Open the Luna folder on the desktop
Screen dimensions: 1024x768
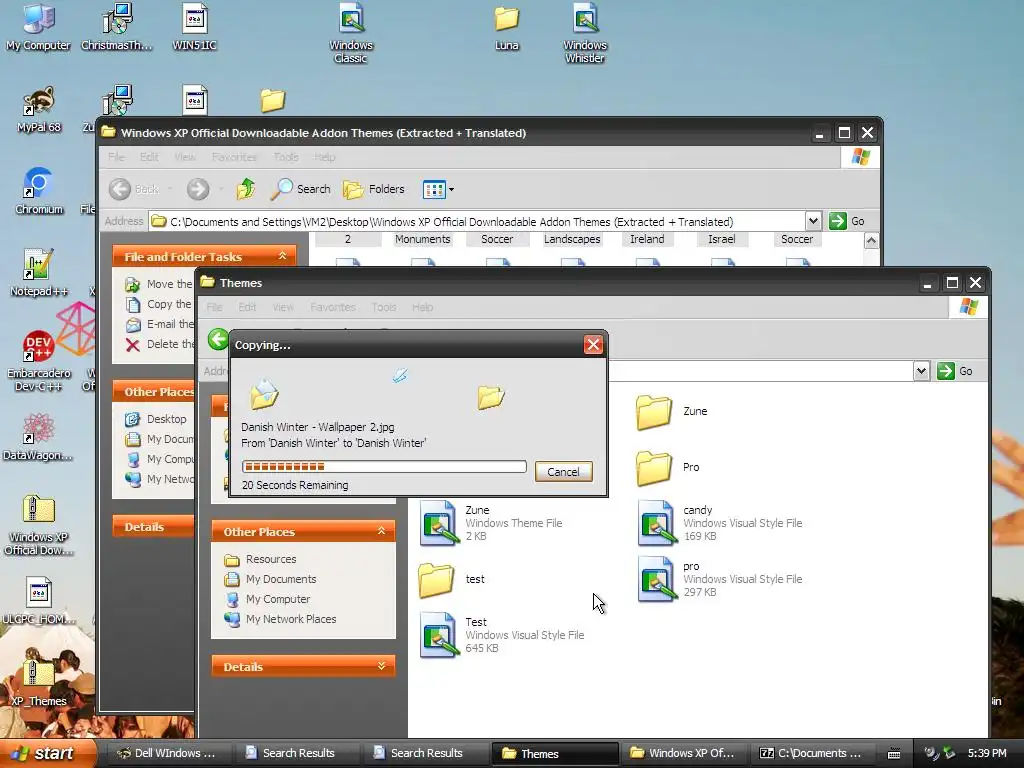[507, 27]
